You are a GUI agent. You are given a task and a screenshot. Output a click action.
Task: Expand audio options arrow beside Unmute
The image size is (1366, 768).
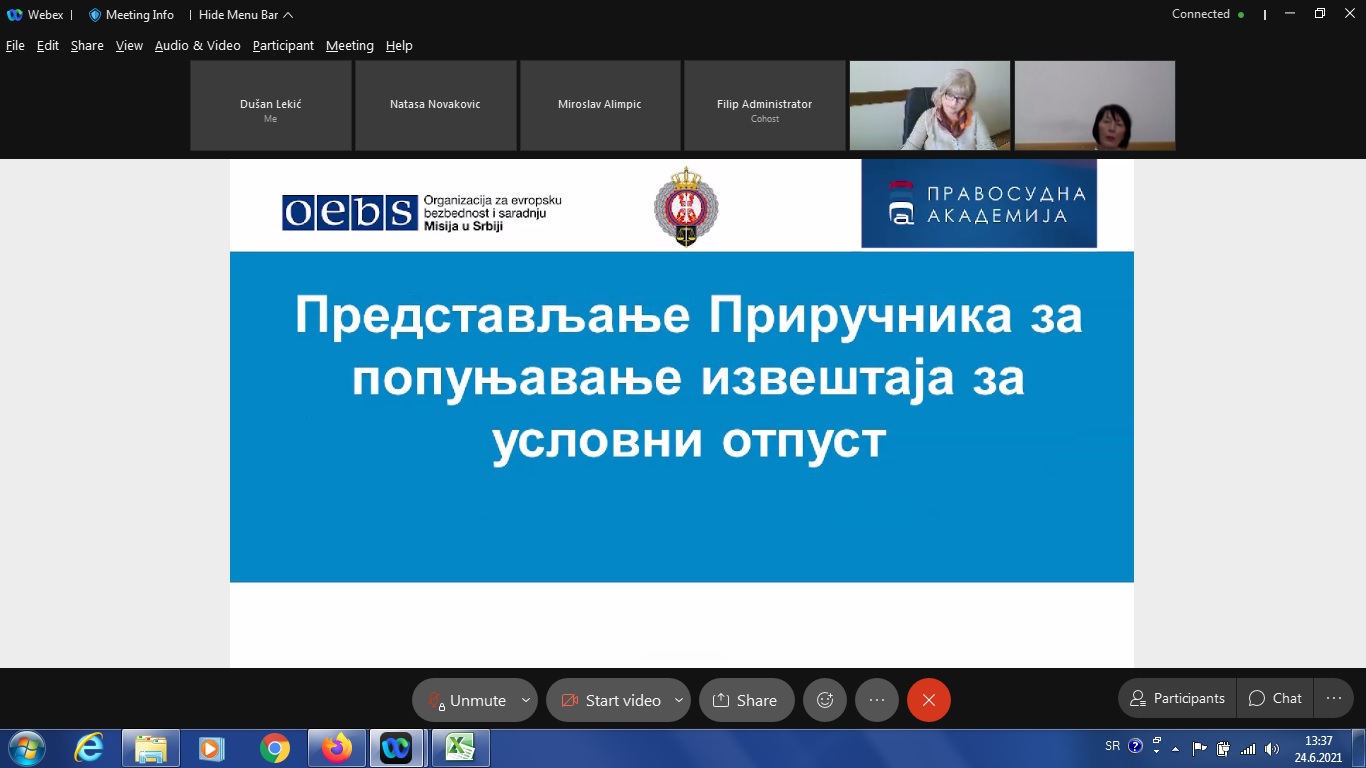tap(526, 700)
